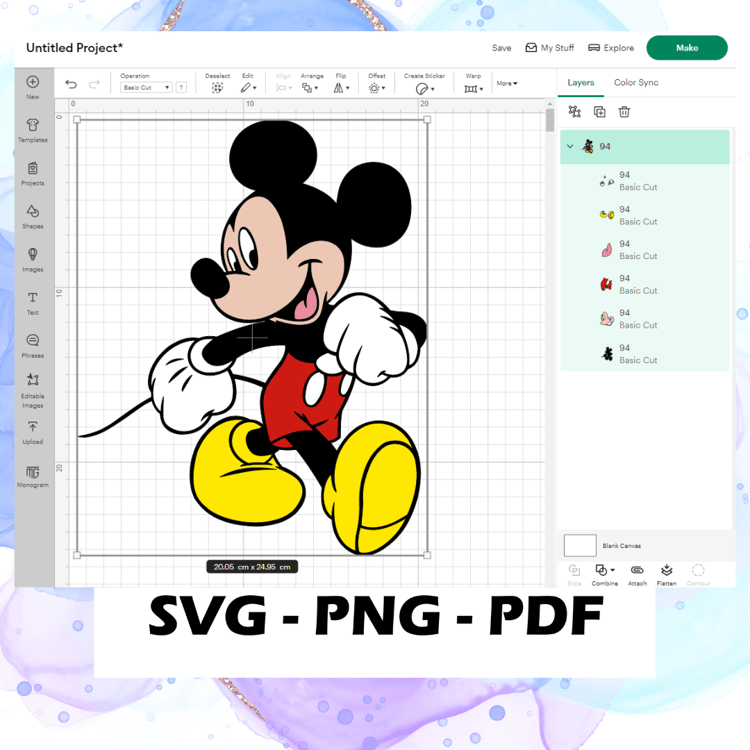Click the Operation help question mark
Image resolution: width=750 pixels, height=750 pixels.
pyautogui.click(x=181, y=88)
